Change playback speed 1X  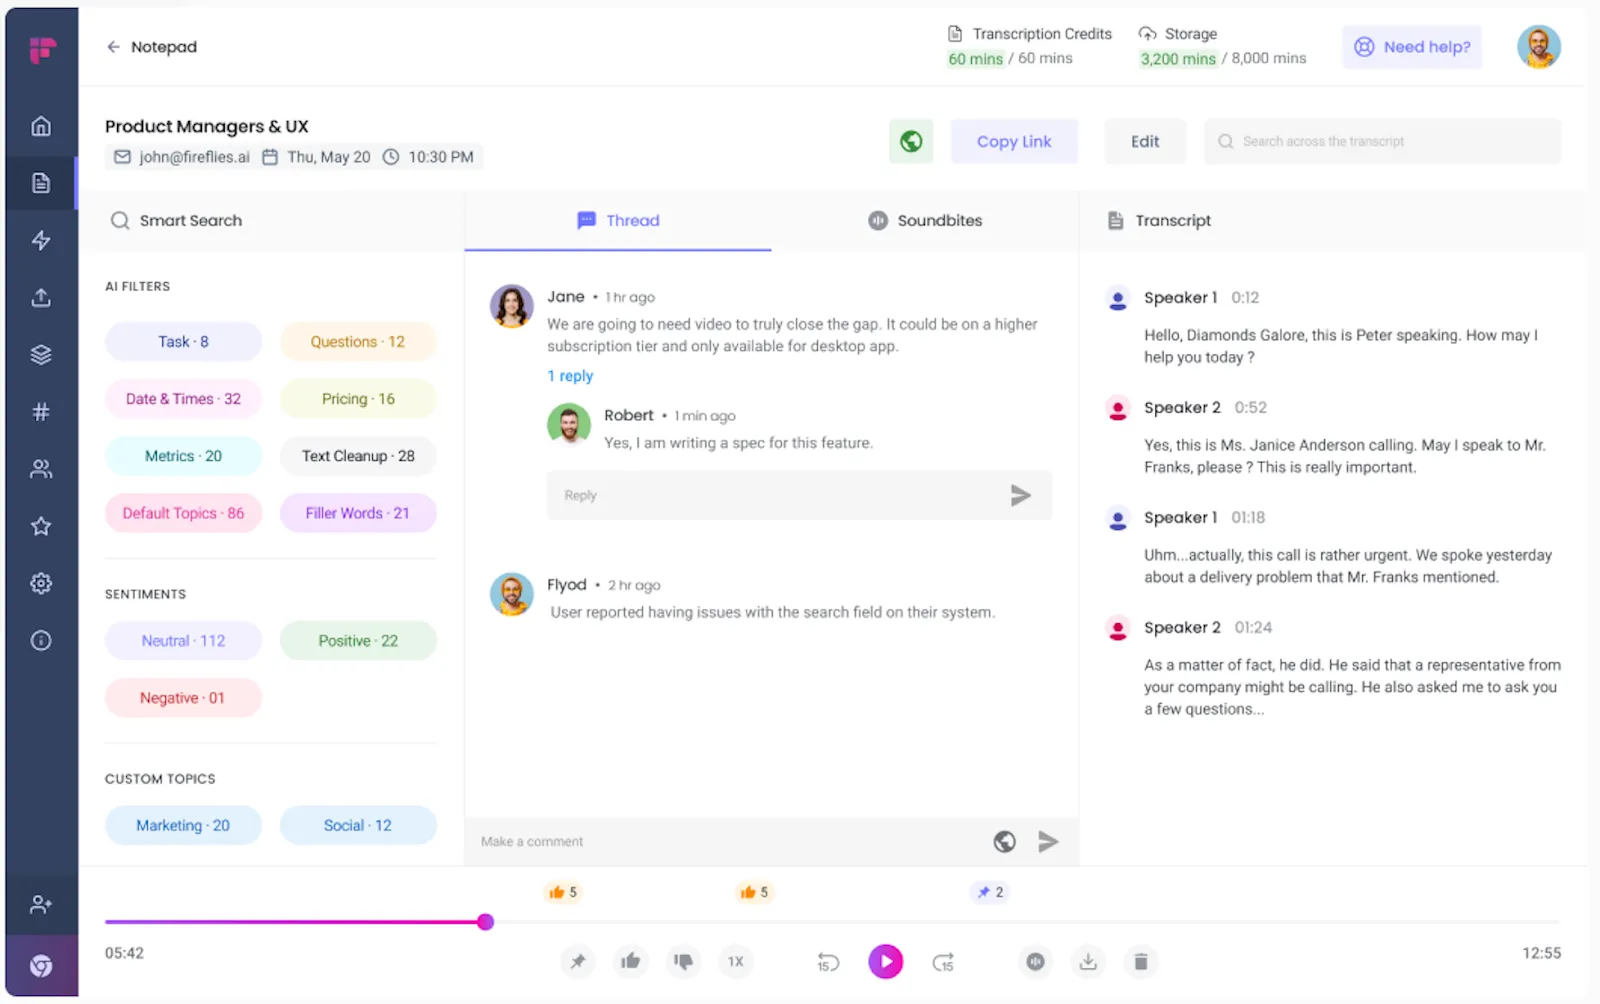coord(736,962)
